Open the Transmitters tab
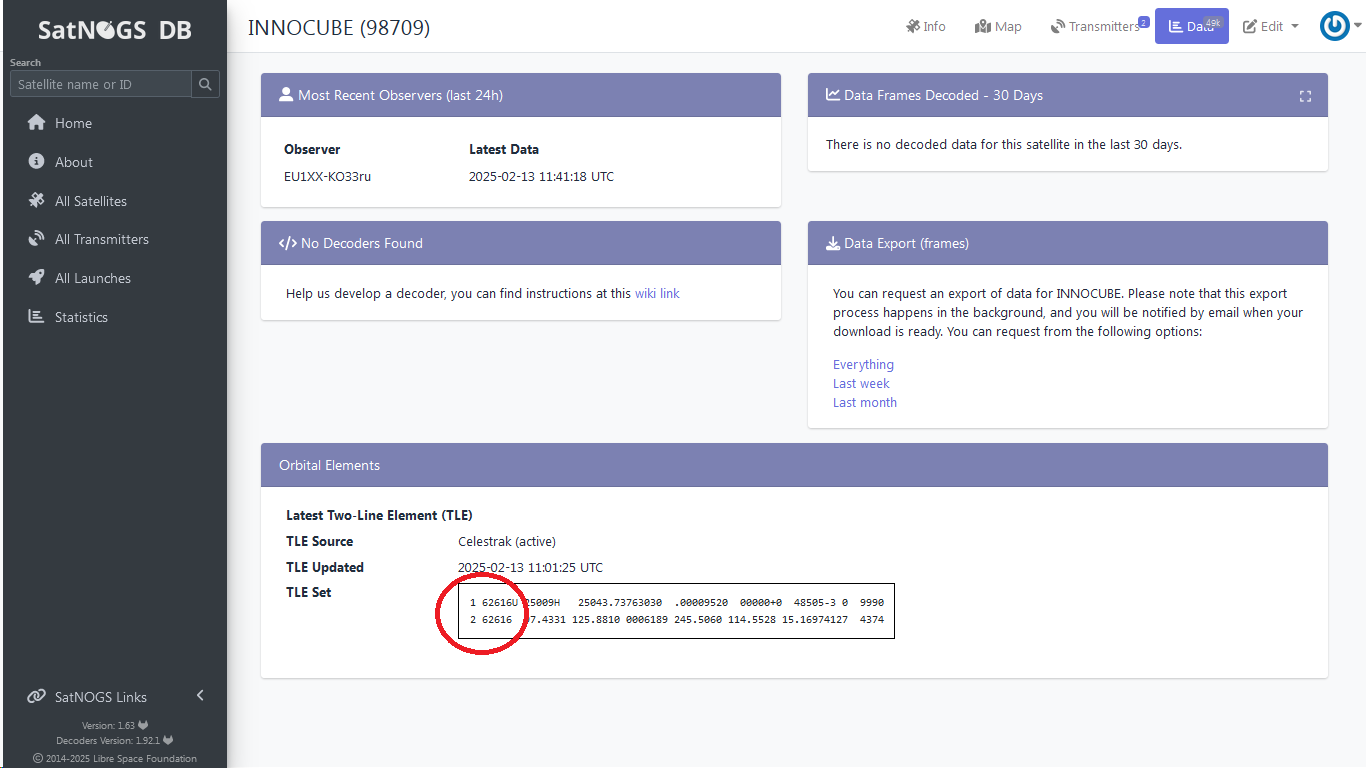Image resolution: width=1366 pixels, height=768 pixels. coord(1096,27)
